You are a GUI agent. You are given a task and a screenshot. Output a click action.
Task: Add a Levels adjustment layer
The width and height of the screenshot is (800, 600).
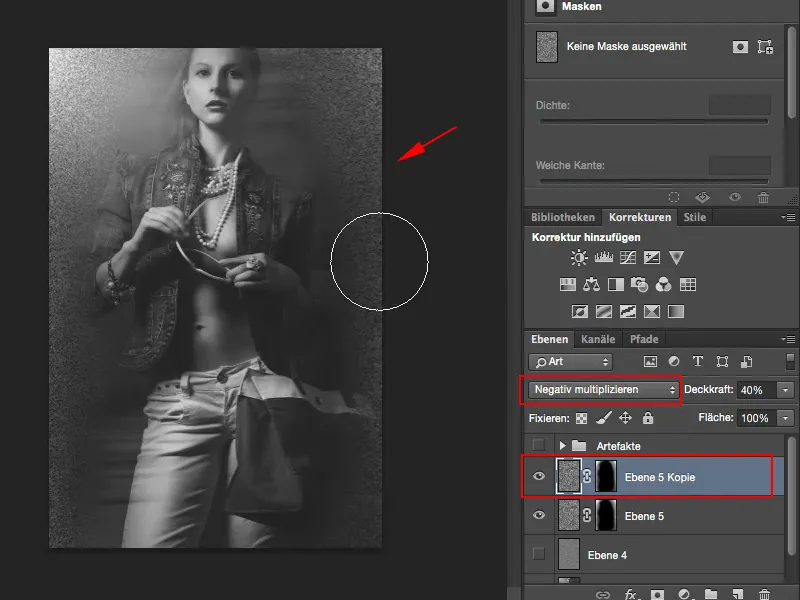tap(603, 257)
